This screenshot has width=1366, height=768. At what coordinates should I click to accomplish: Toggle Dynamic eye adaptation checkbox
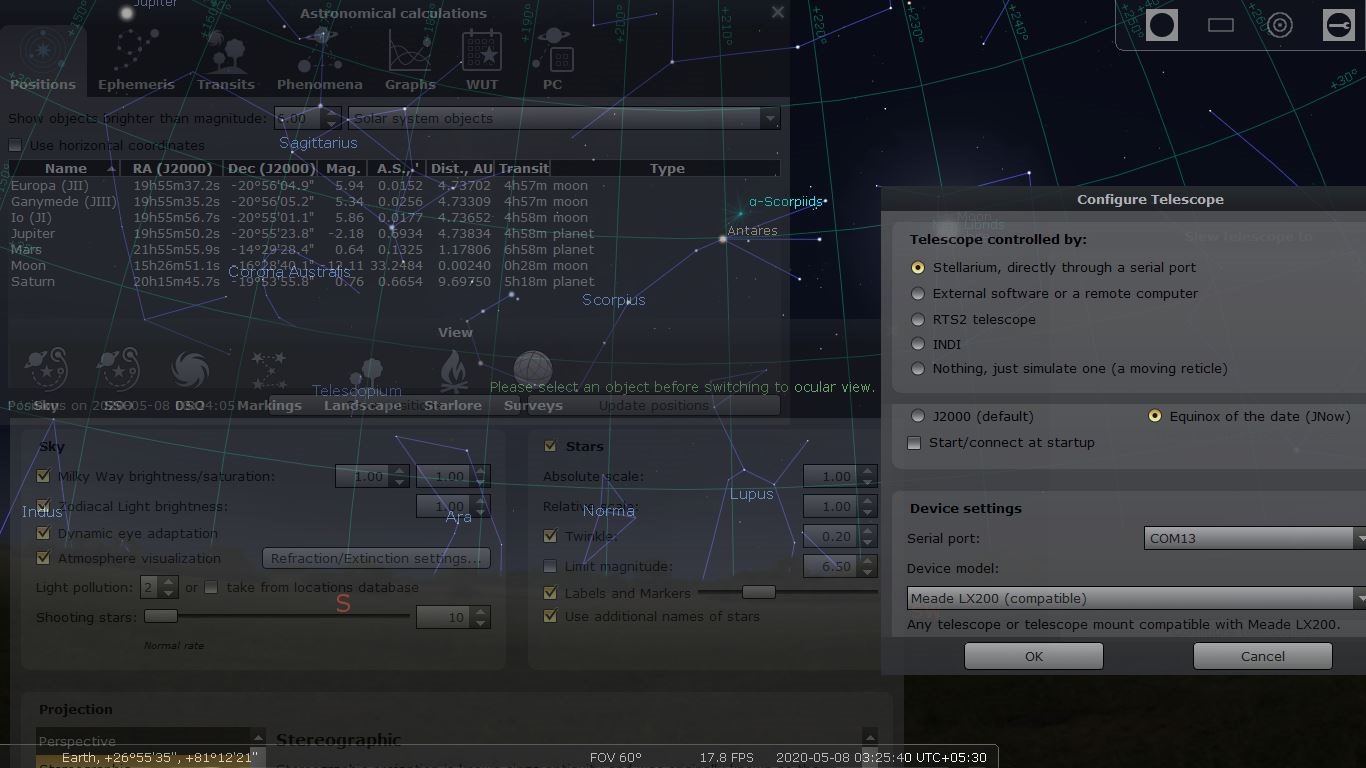[43, 533]
